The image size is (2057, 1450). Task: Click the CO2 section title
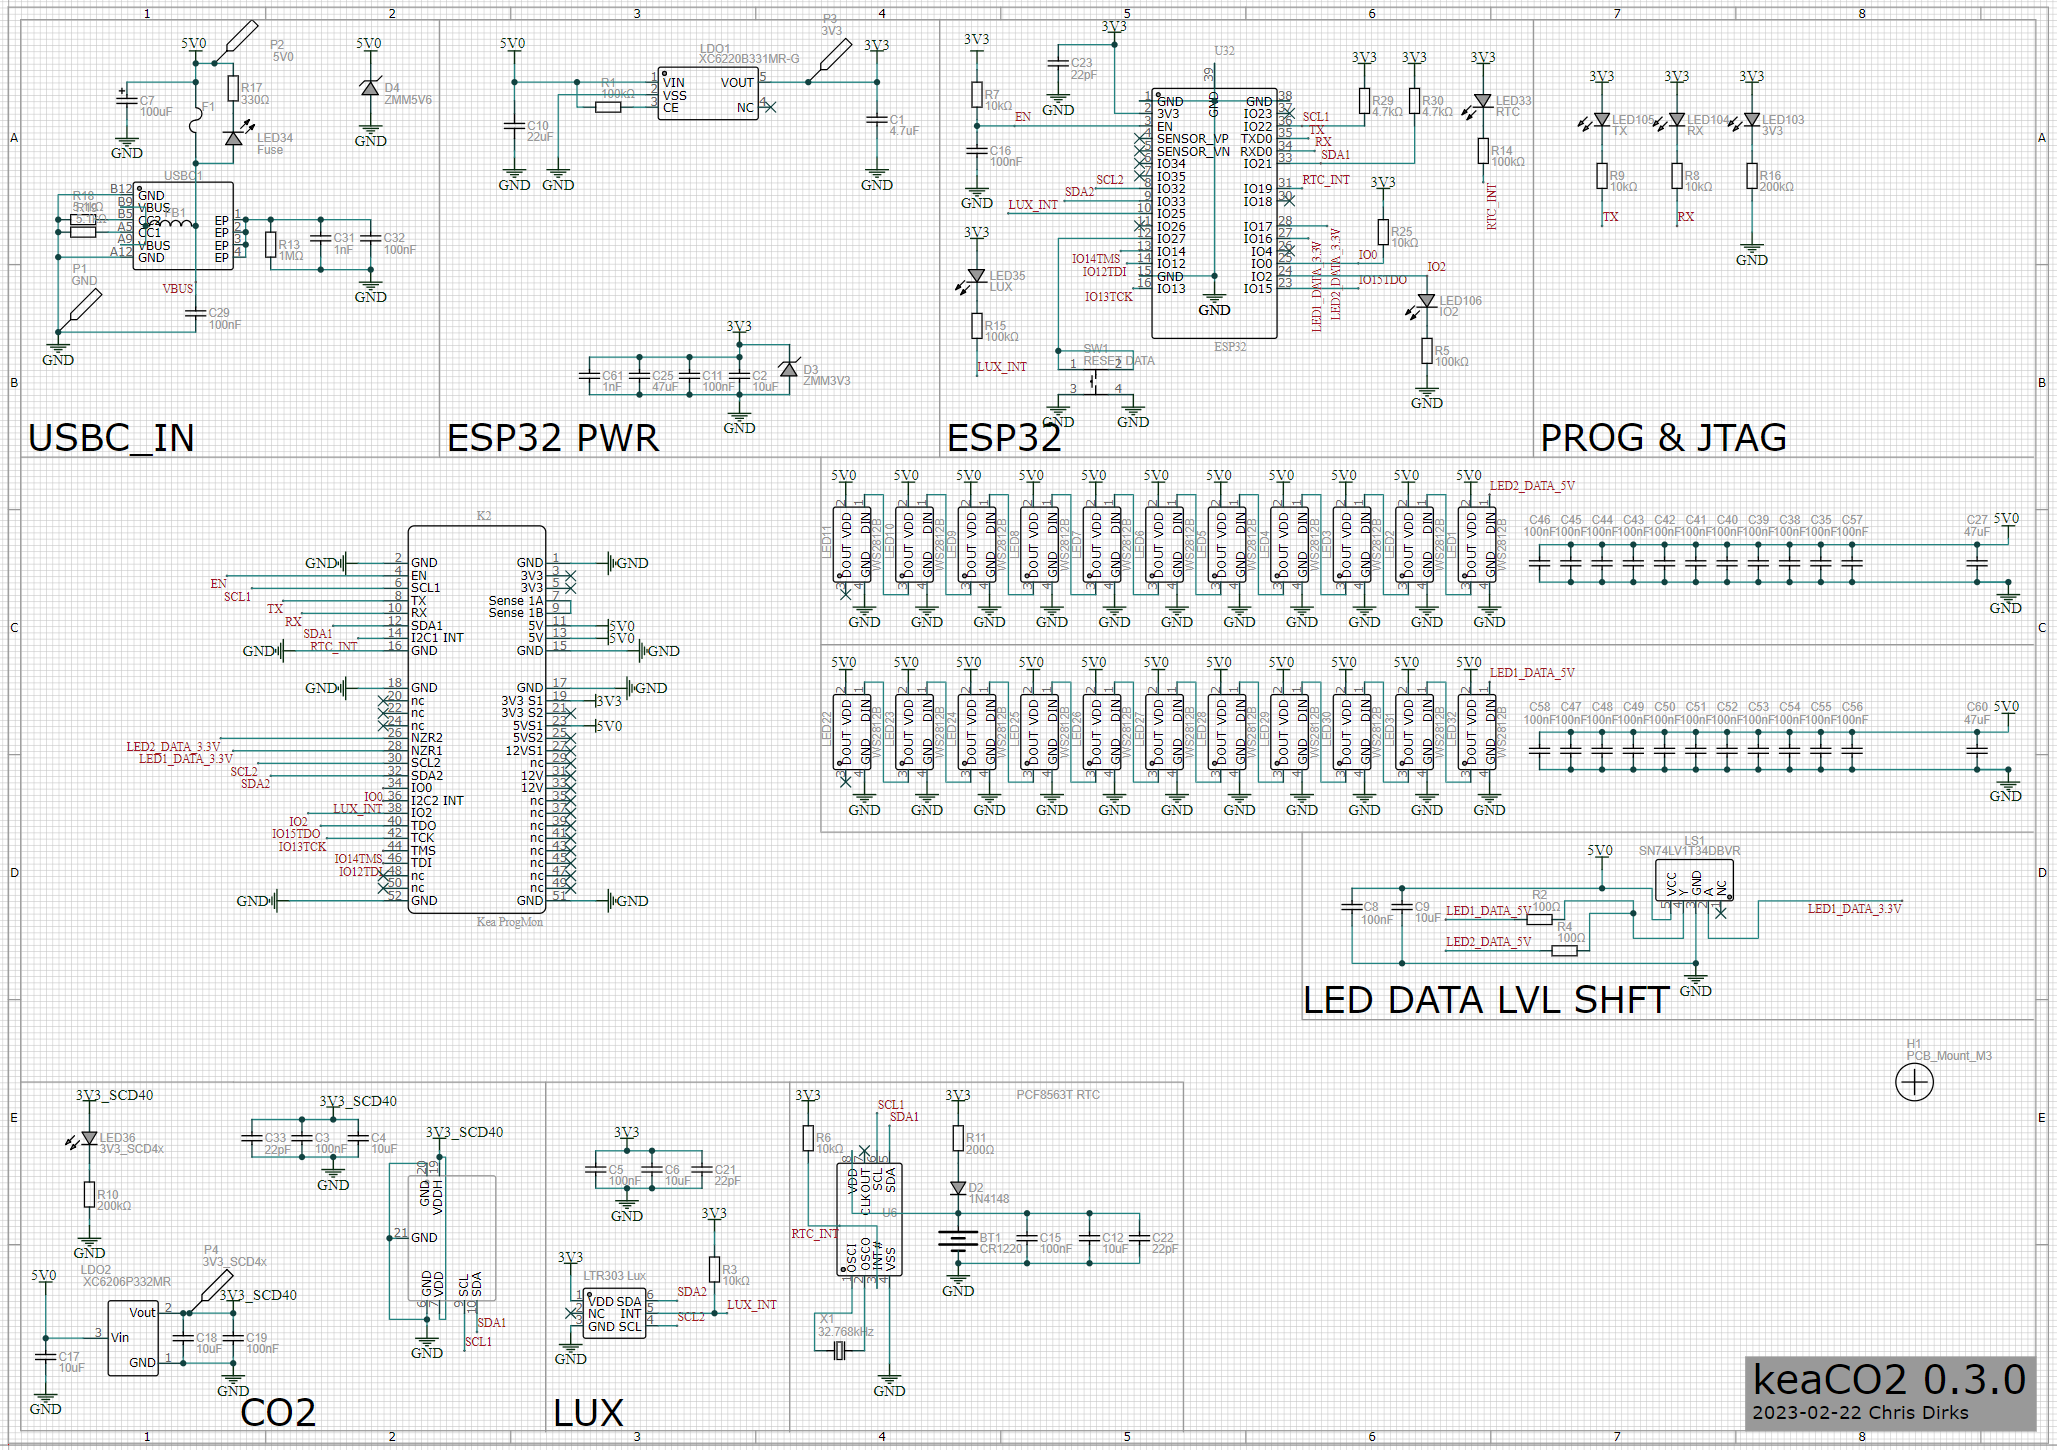(x=278, y=1413)
